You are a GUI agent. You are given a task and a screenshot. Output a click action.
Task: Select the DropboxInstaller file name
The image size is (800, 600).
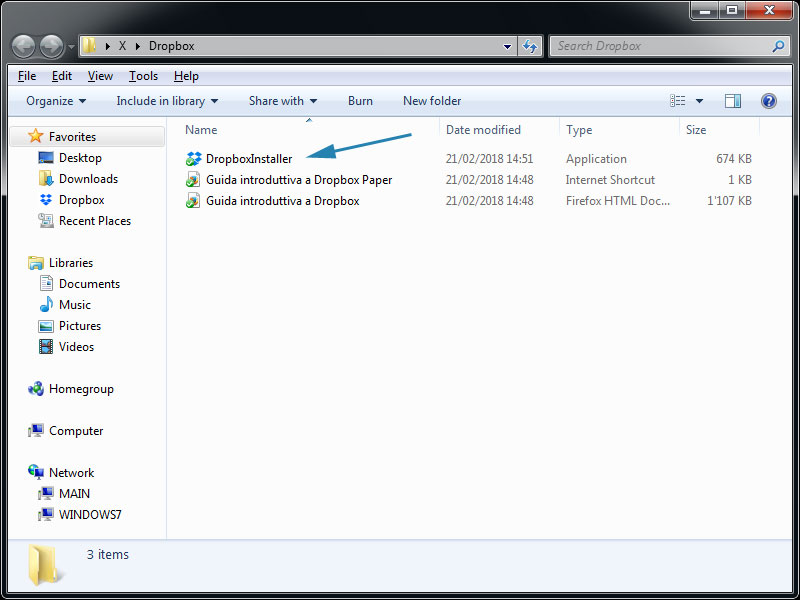click(x=249, y=159)
